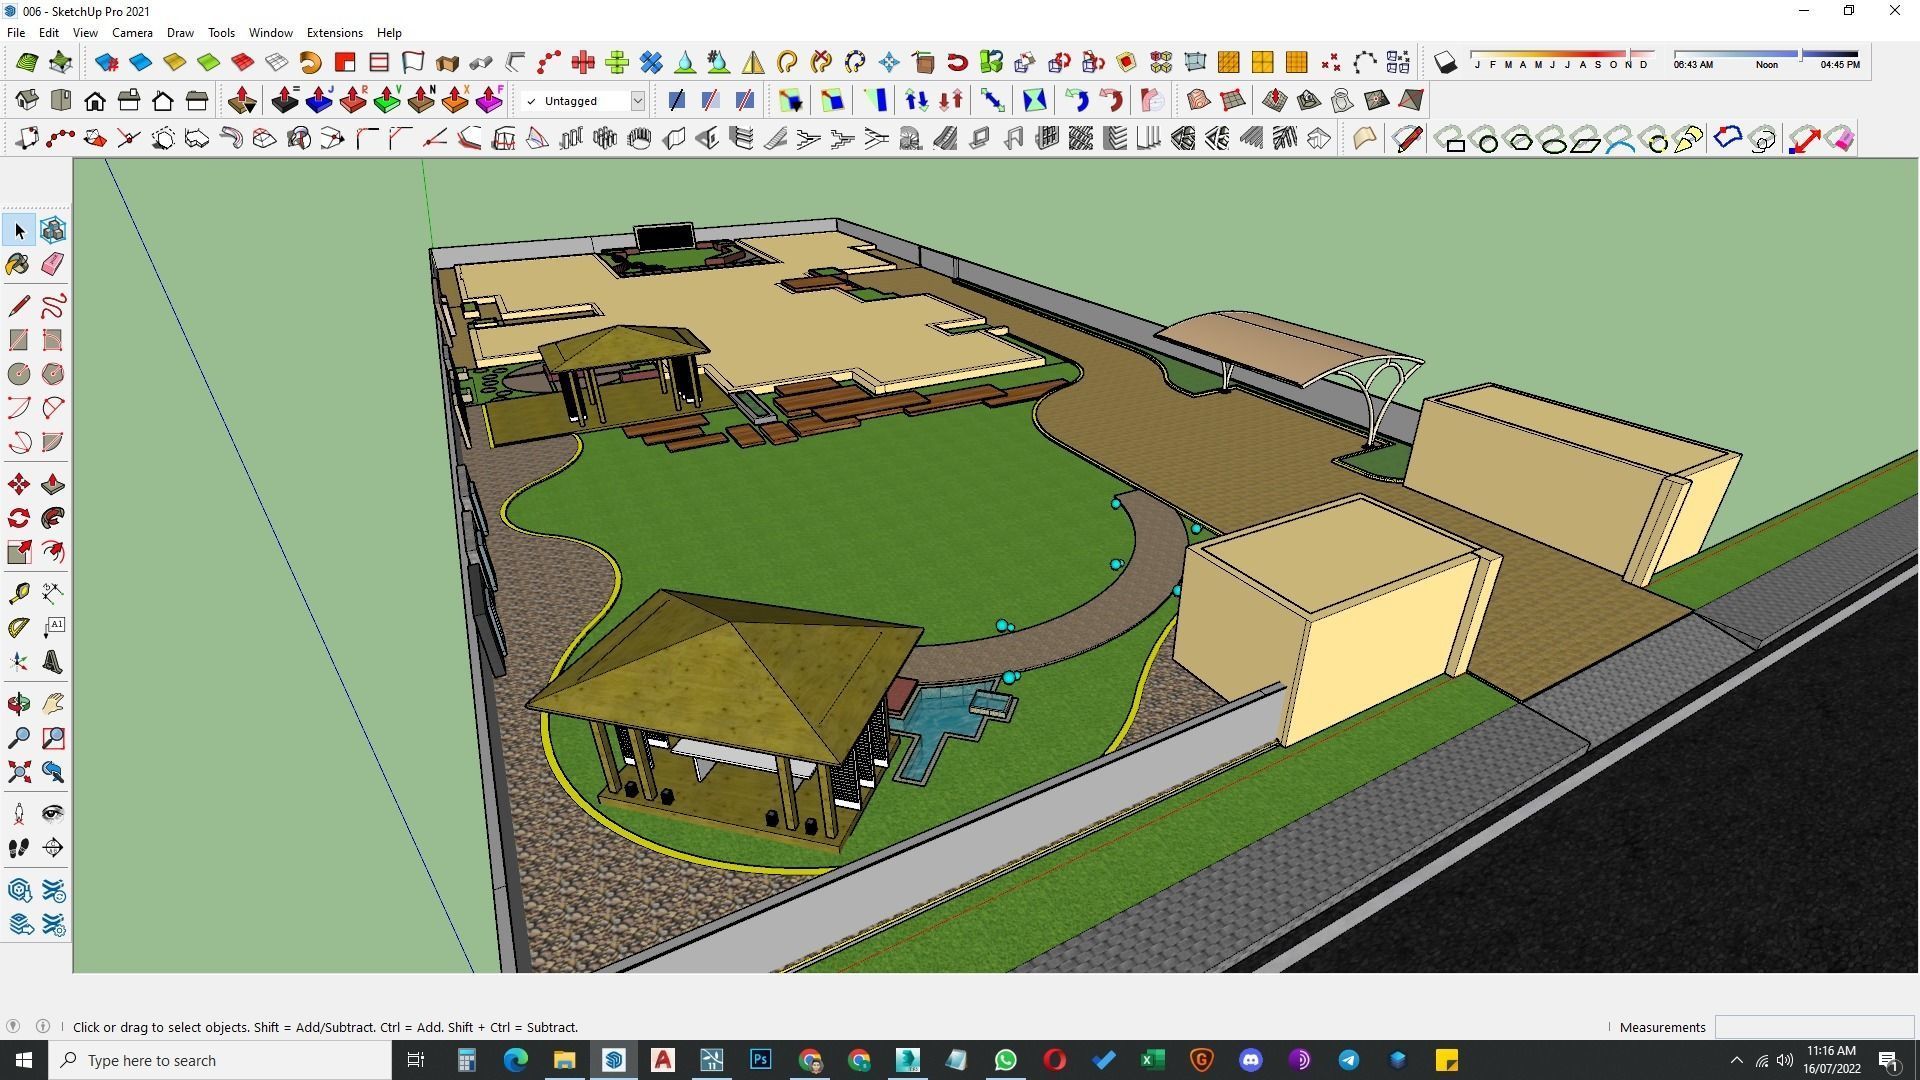Show hidden system tray icons

tap(1736, 1060)
